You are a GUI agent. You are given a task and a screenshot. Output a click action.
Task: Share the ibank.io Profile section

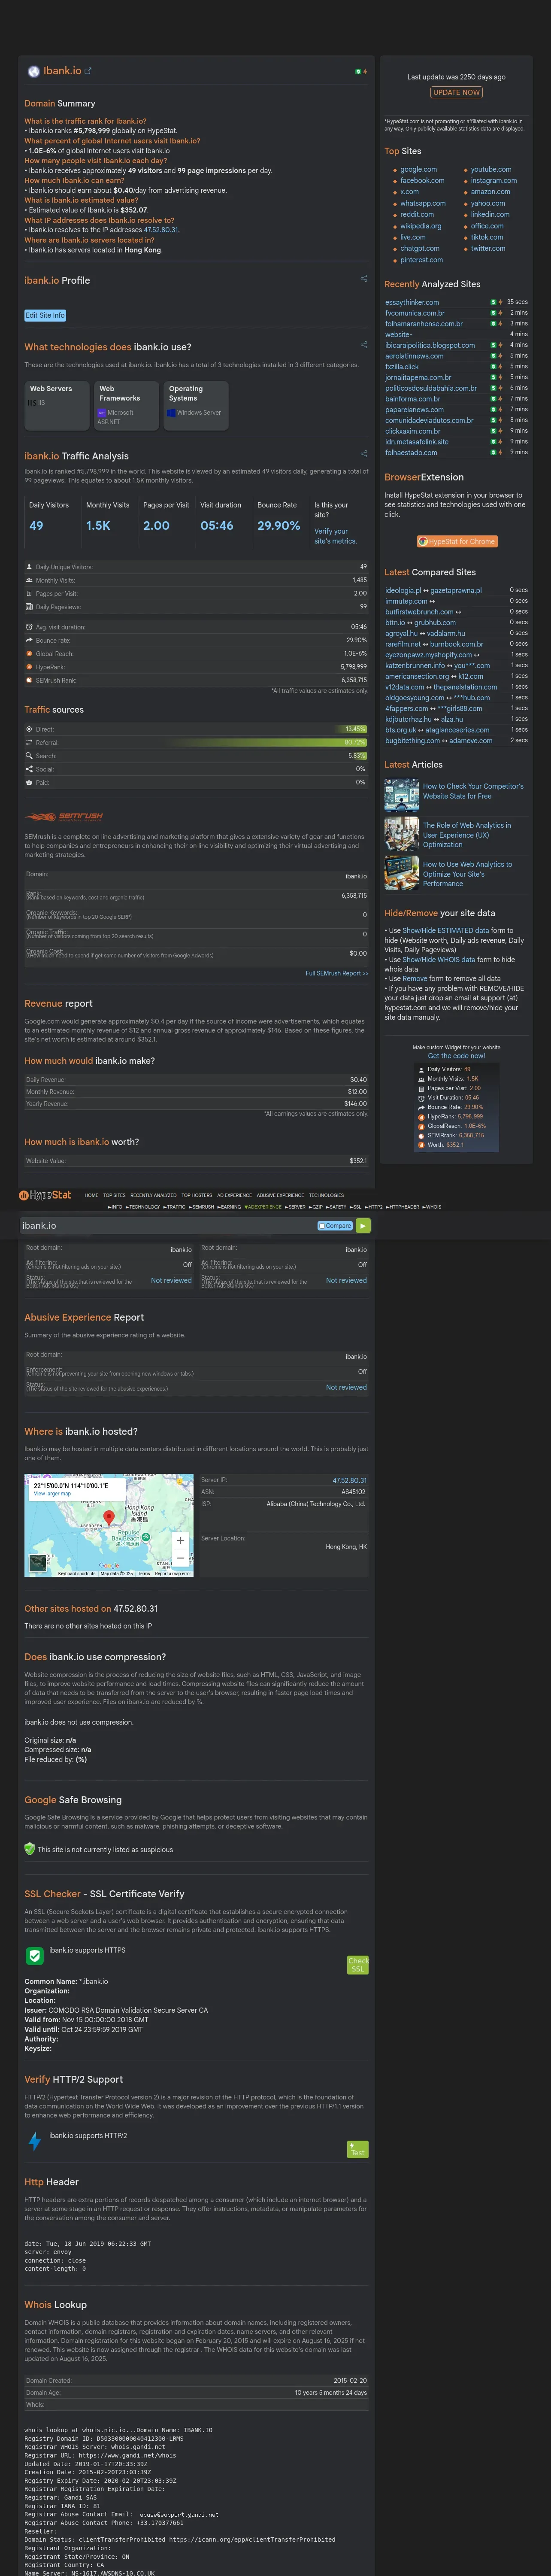(x=363, y=279)
